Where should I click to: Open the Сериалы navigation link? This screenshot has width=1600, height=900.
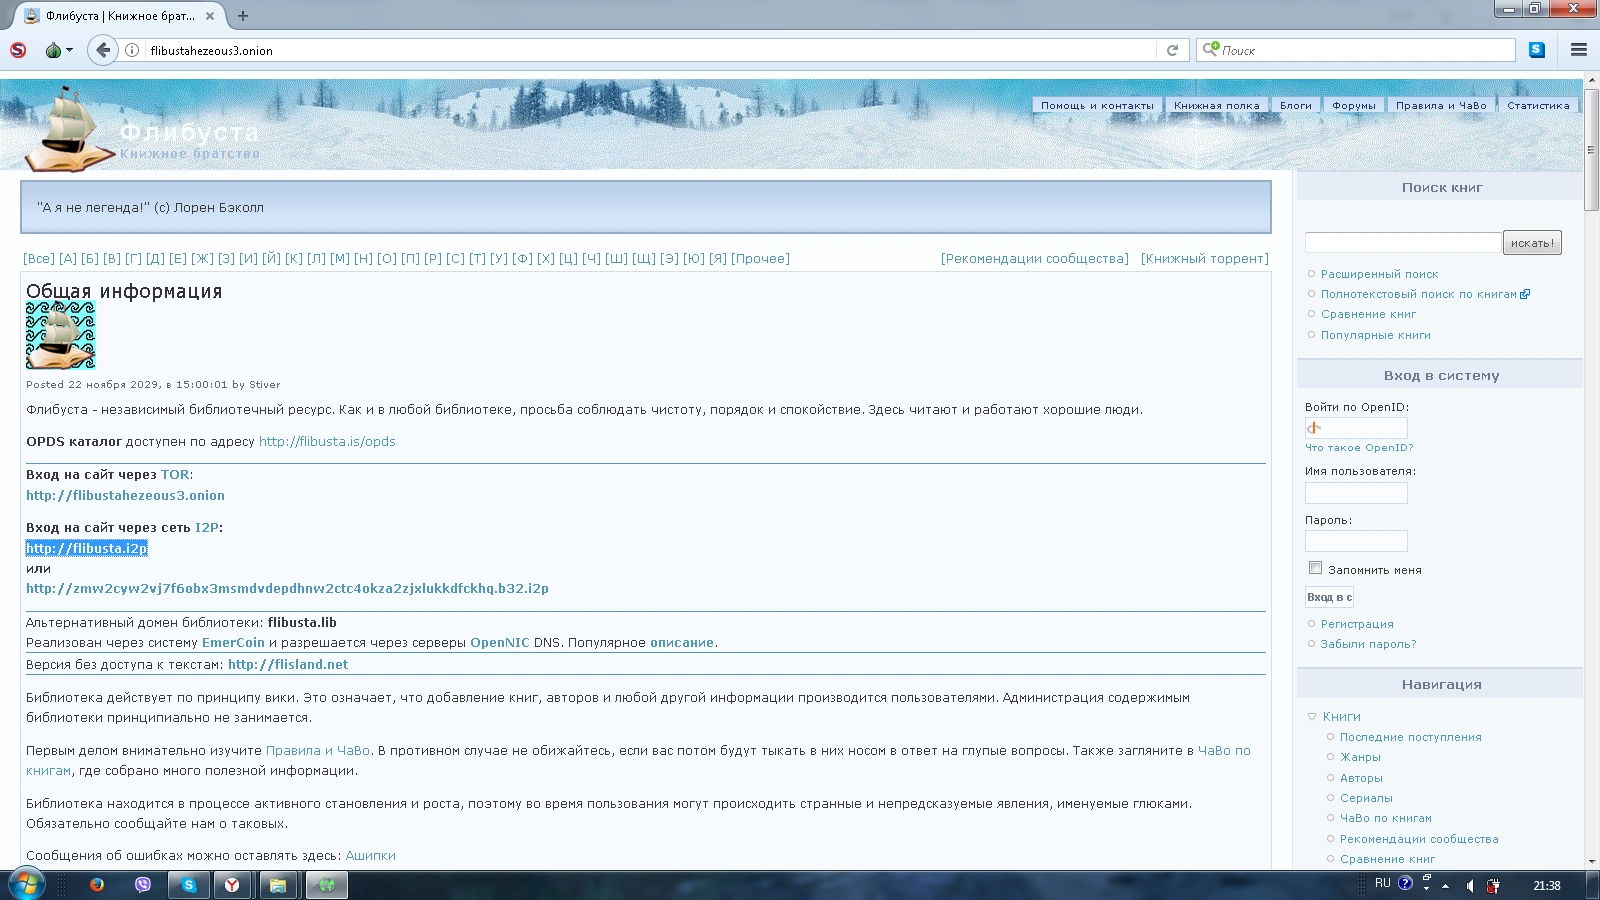[x=1366, y=798]
